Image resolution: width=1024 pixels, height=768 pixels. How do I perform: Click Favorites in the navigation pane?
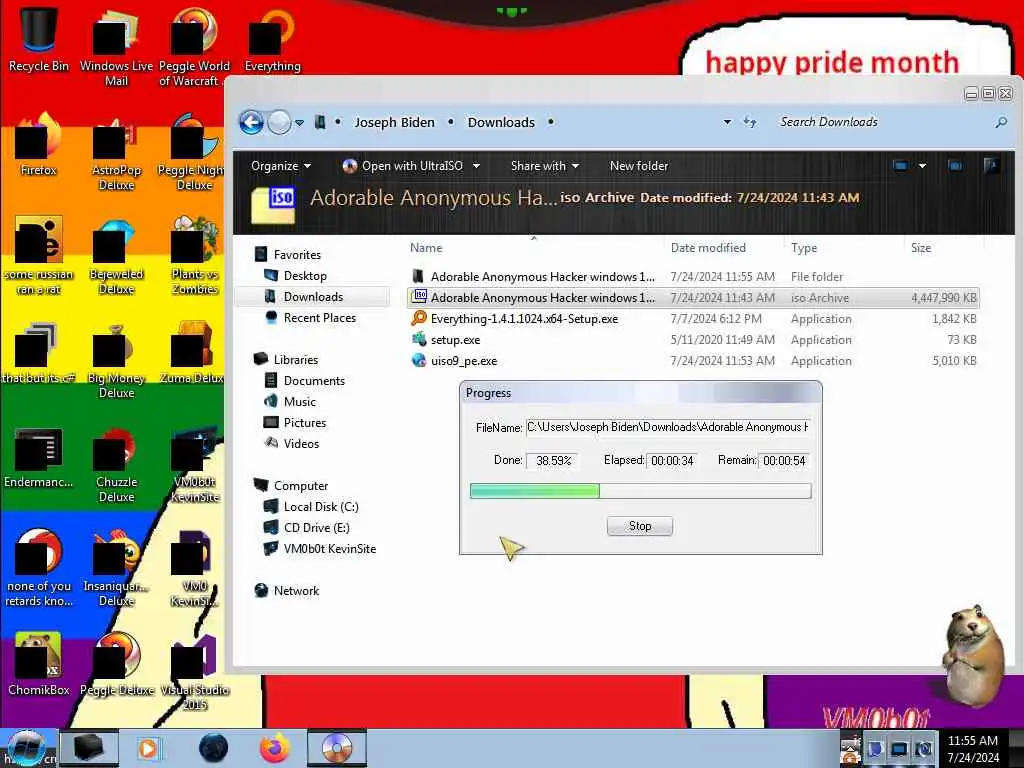tap(296, 255)
